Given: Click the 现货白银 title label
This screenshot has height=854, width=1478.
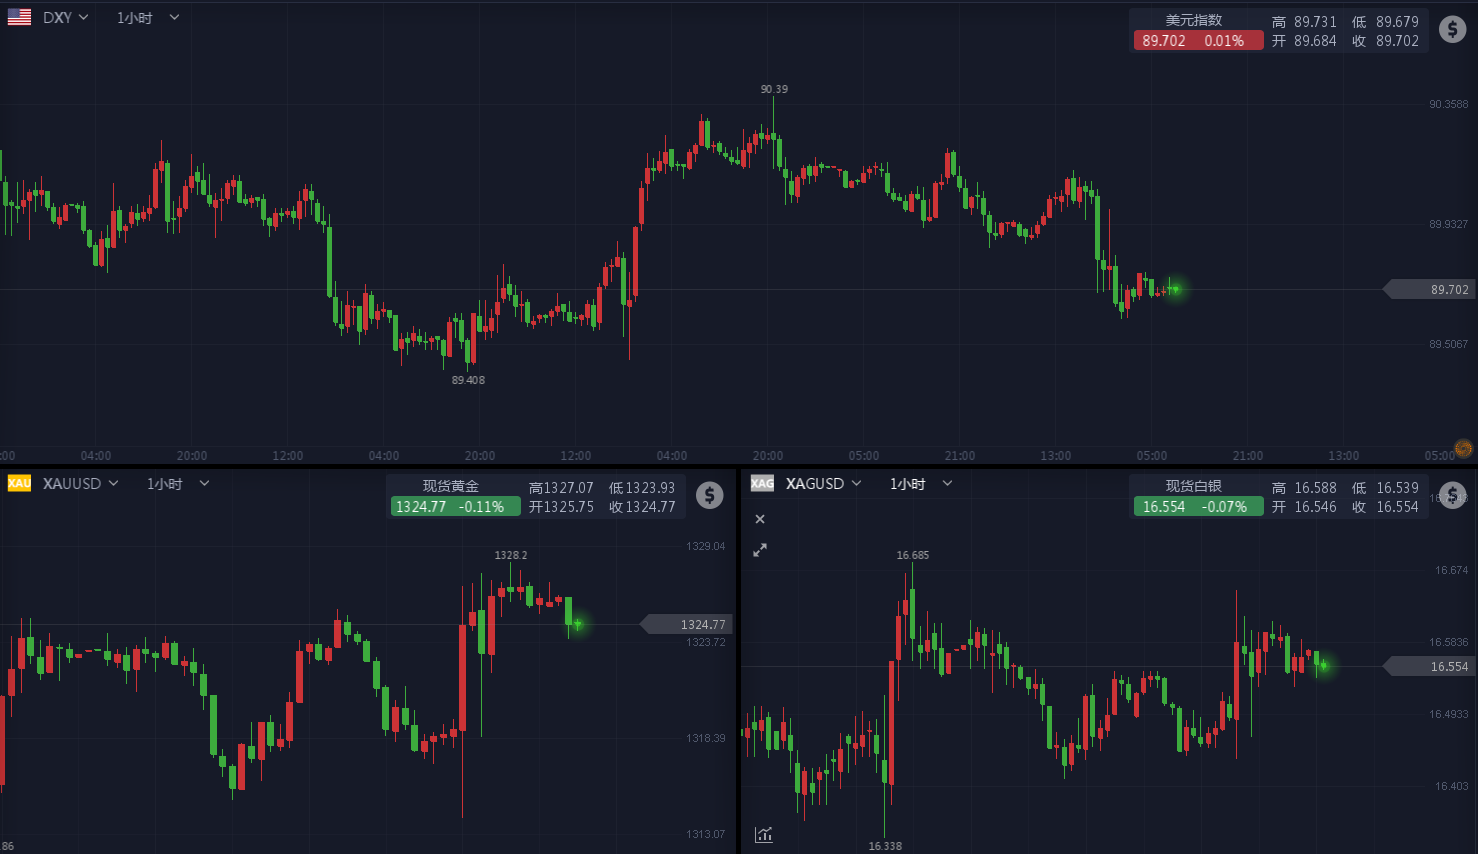Looking at the screenshot, I should (x=1194, y=486).
